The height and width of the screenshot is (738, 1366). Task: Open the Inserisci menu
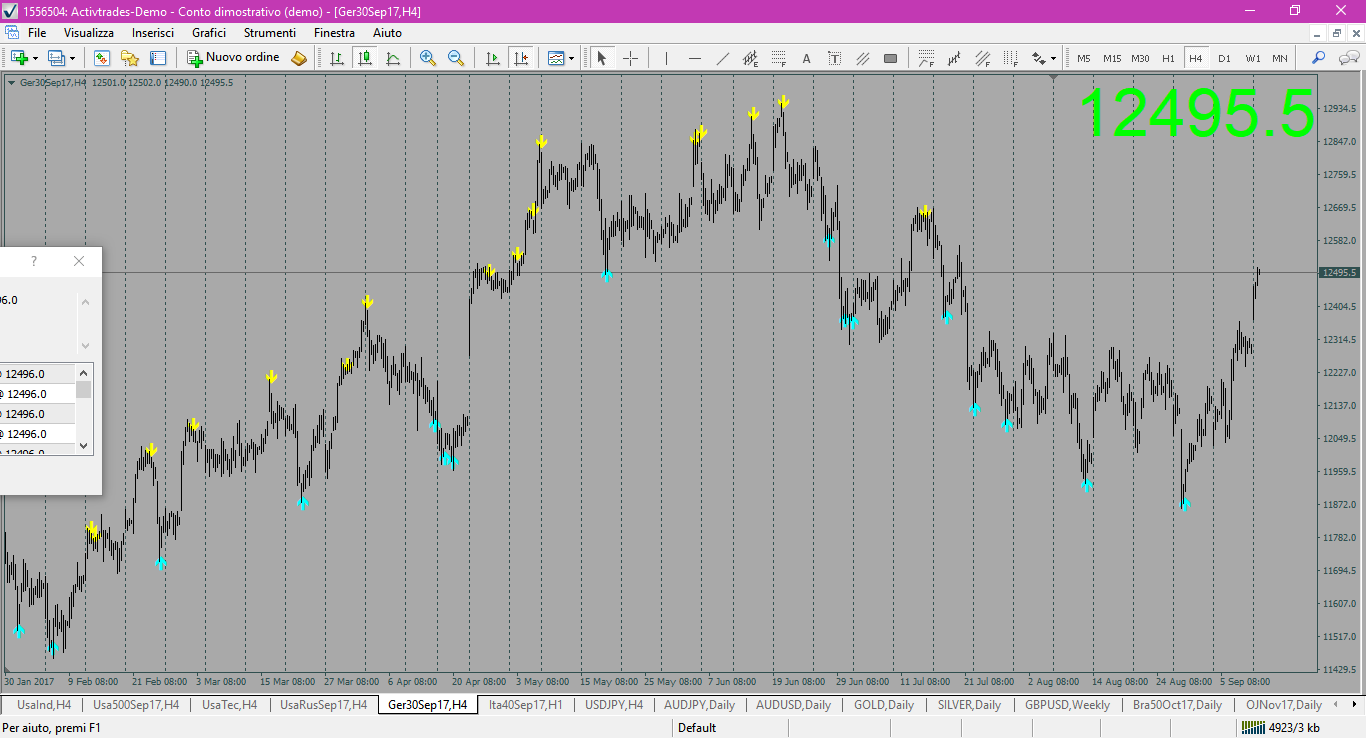(x=153, y=33)
